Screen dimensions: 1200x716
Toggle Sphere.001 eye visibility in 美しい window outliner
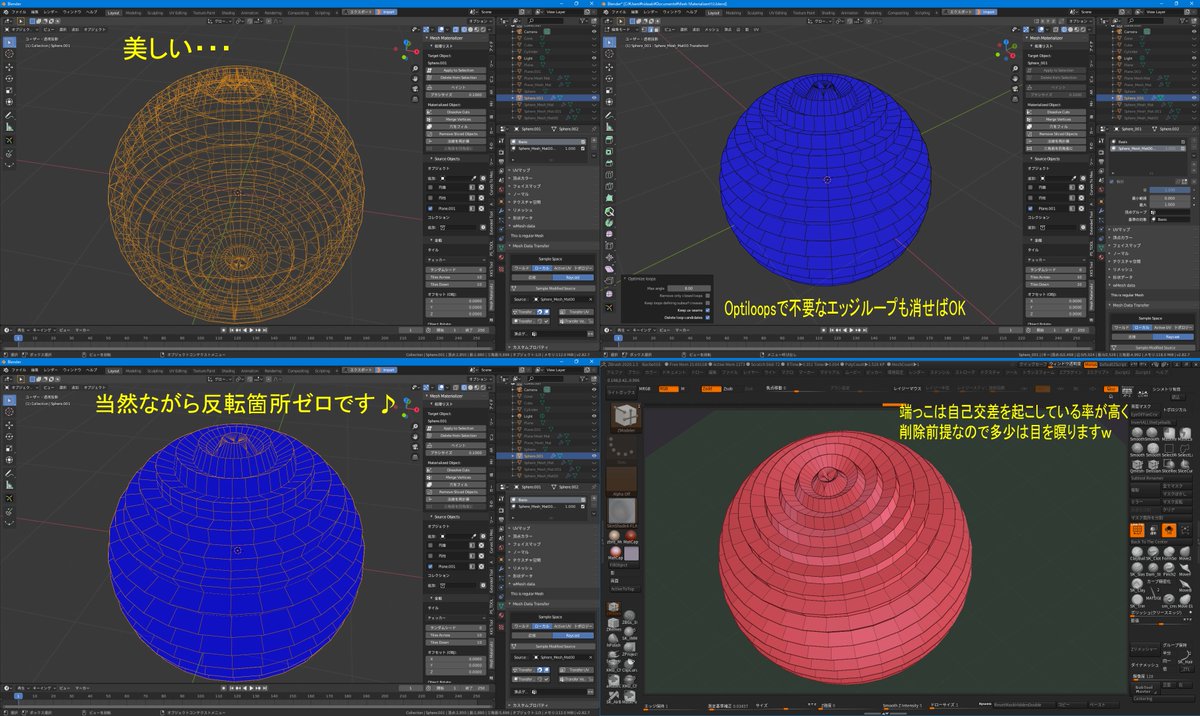[x=593, y=98]
